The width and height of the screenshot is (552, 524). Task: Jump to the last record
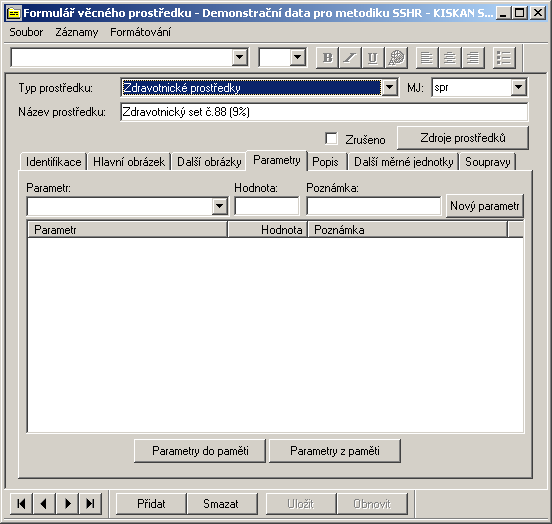(90, 504)
